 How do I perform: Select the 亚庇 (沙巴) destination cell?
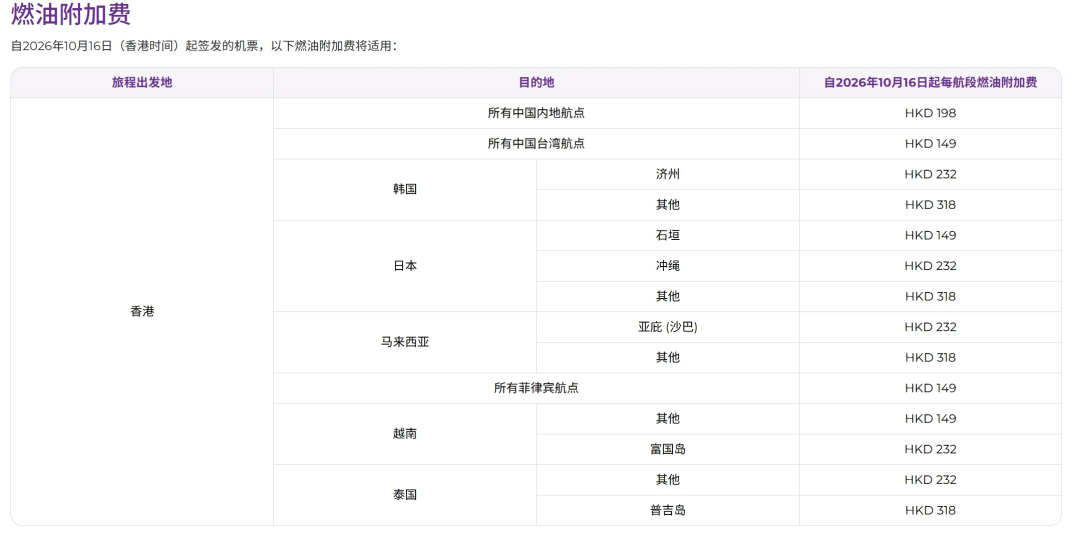tap(667, 327)
